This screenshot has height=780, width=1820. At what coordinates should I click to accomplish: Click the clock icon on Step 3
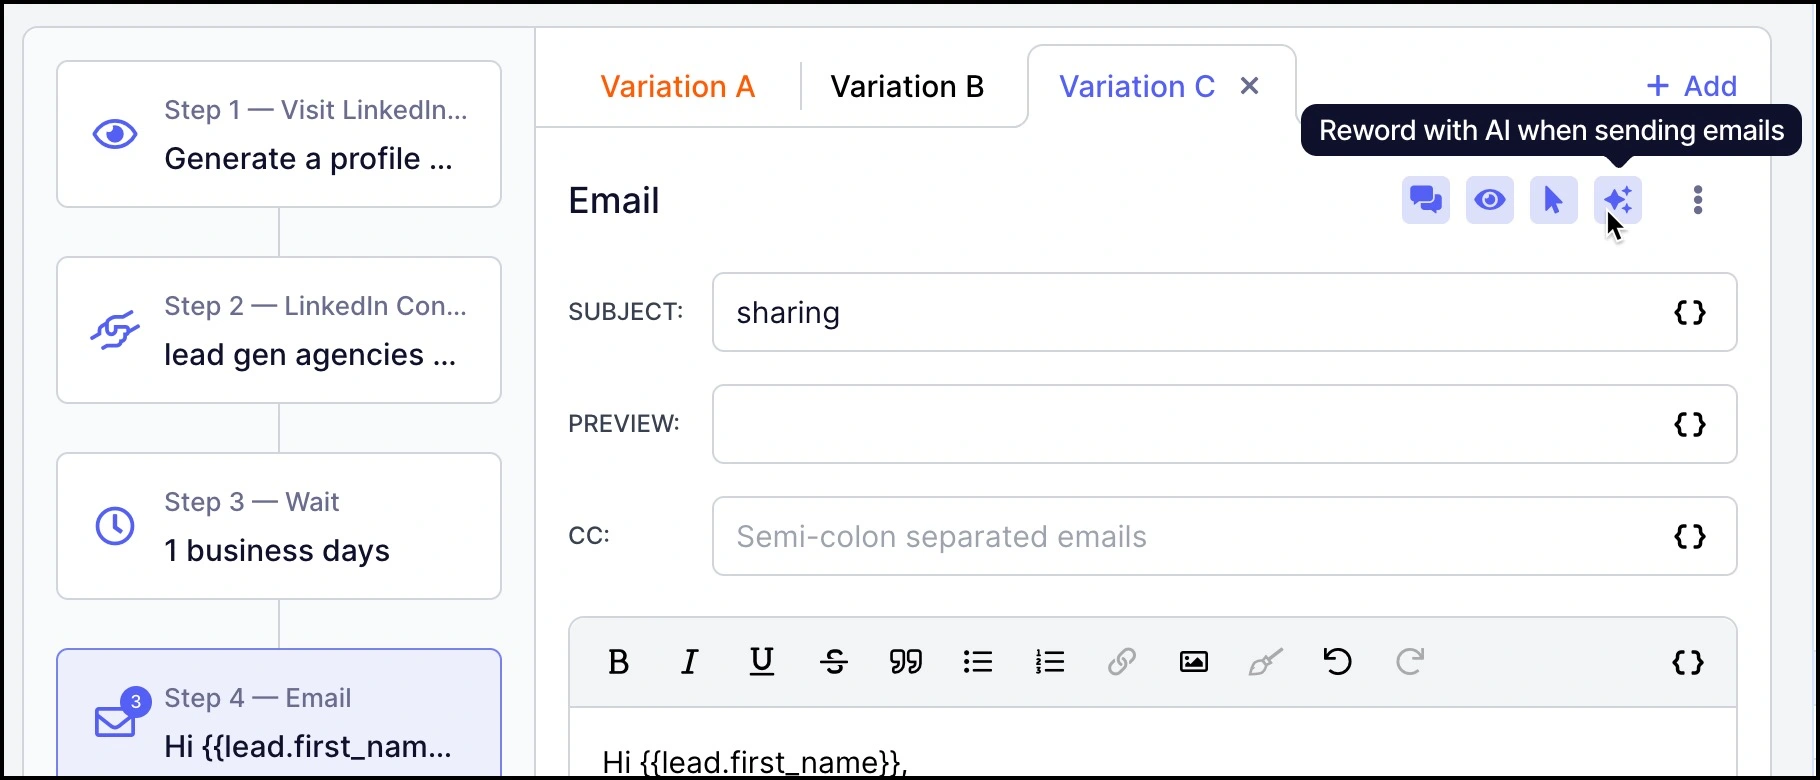115,526
